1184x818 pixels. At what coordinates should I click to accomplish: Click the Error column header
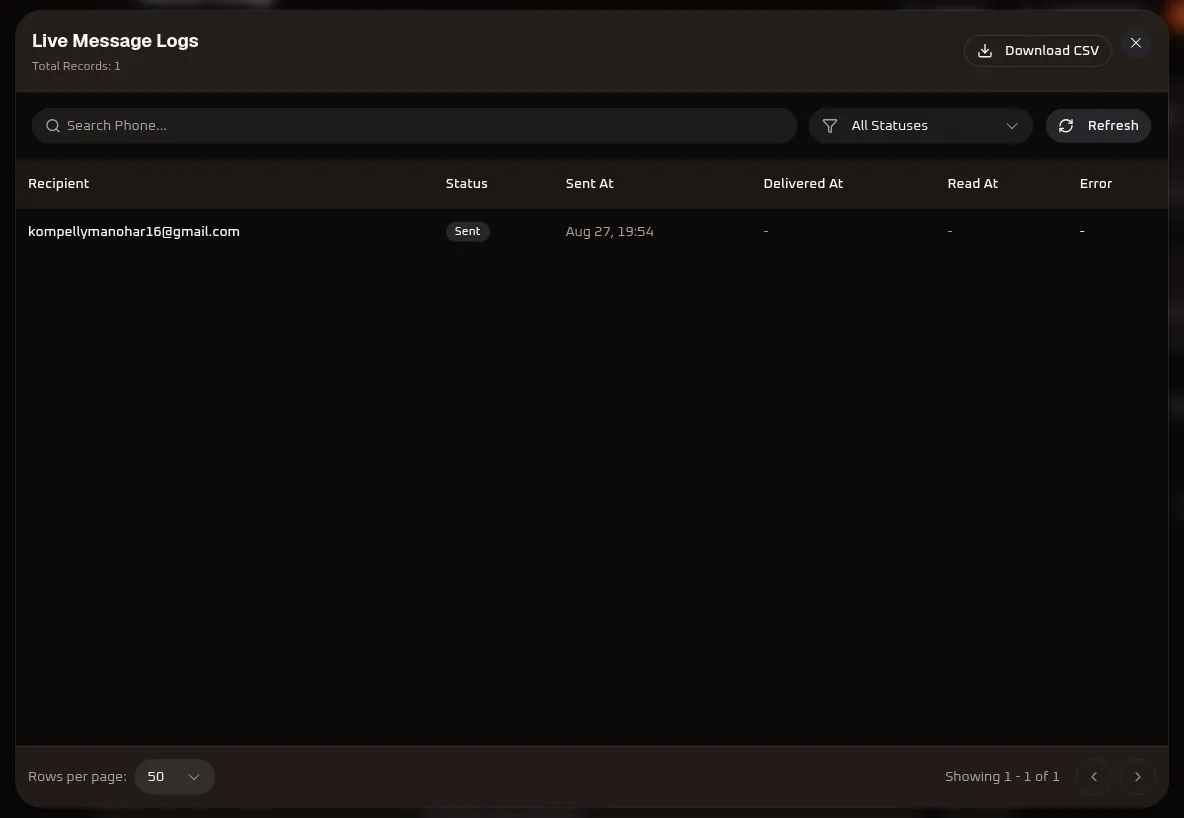point(1096,184)
